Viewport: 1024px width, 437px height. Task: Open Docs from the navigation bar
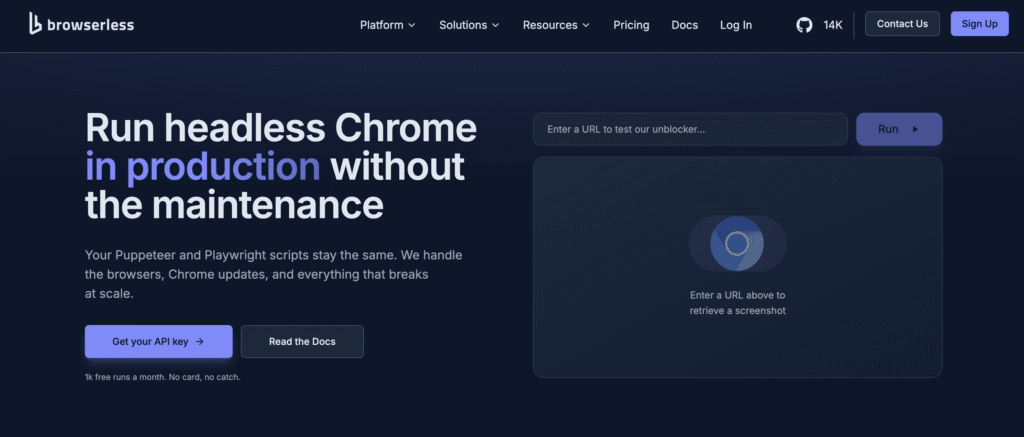(684, 25)
